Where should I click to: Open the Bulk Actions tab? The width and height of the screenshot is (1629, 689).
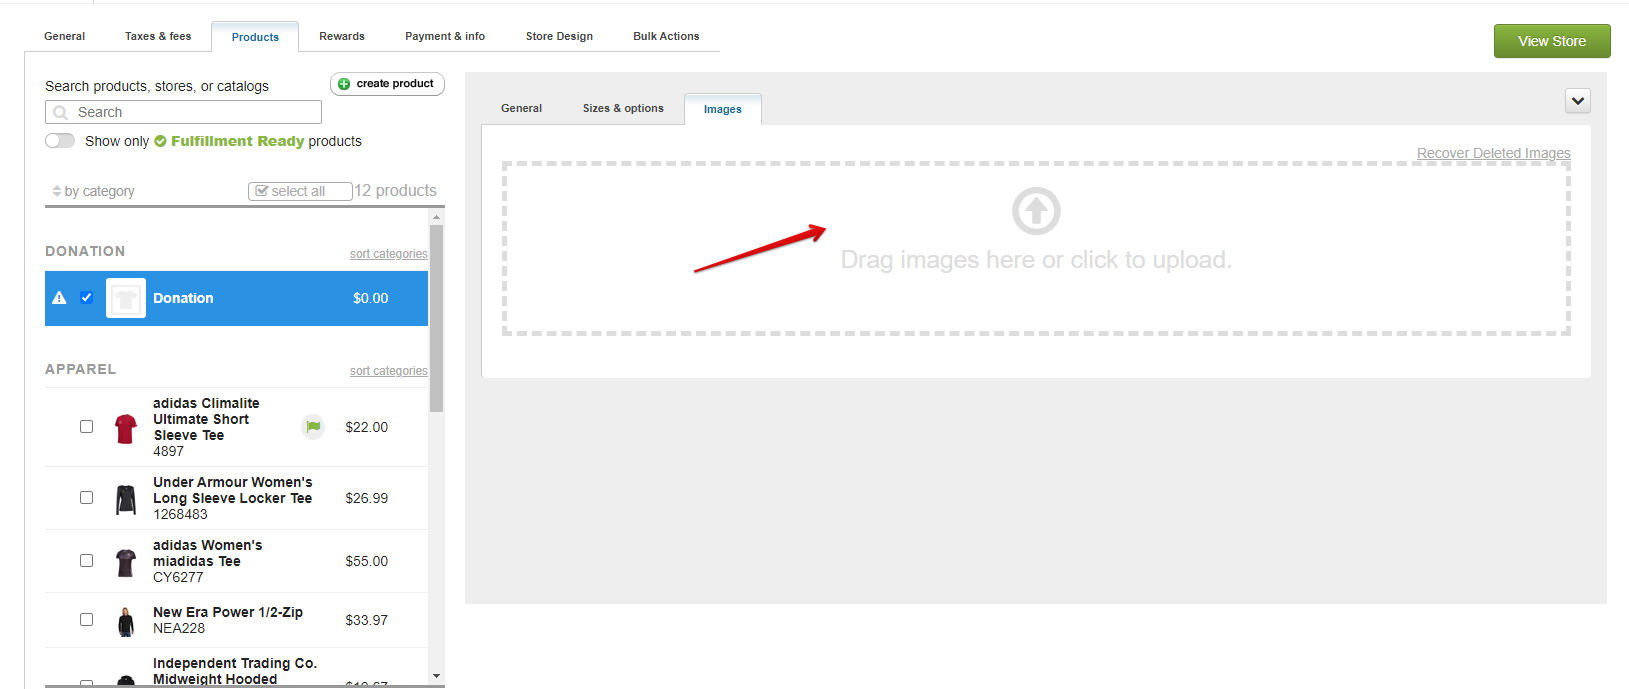[666, 36]
